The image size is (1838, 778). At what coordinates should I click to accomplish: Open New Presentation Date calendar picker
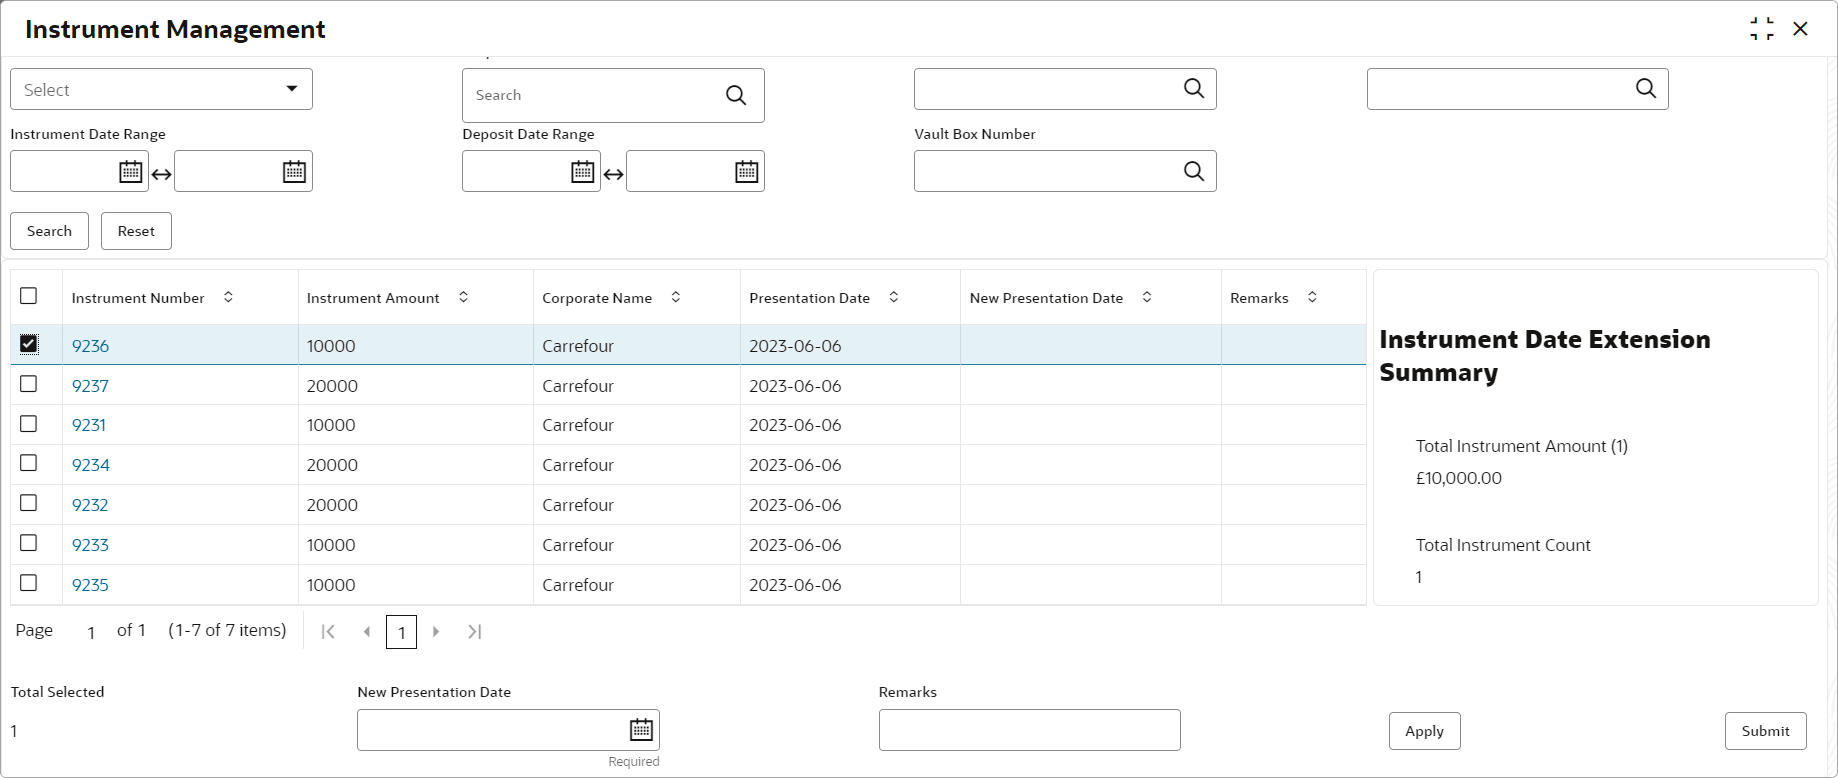(x=641, y=730)
